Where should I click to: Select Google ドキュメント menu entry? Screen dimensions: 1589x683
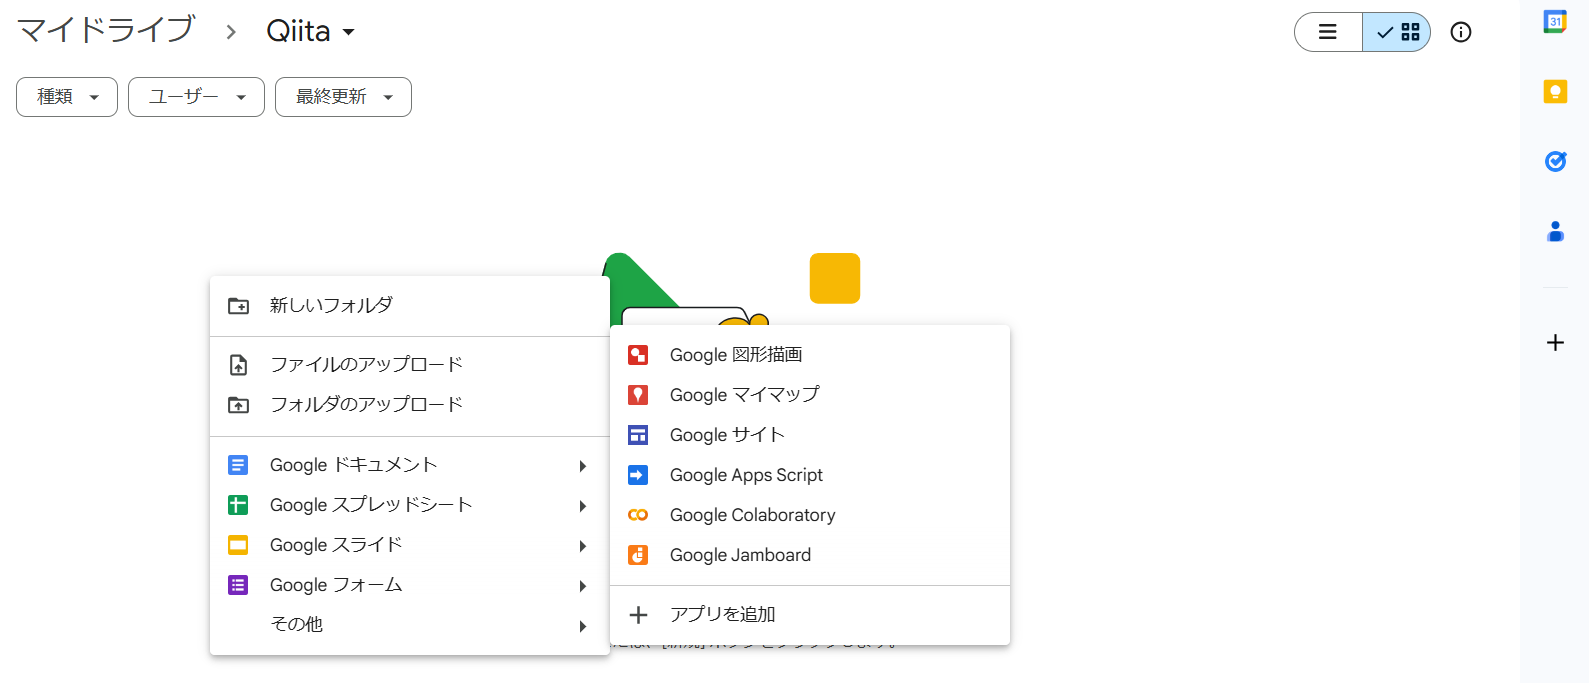(410, 465)
